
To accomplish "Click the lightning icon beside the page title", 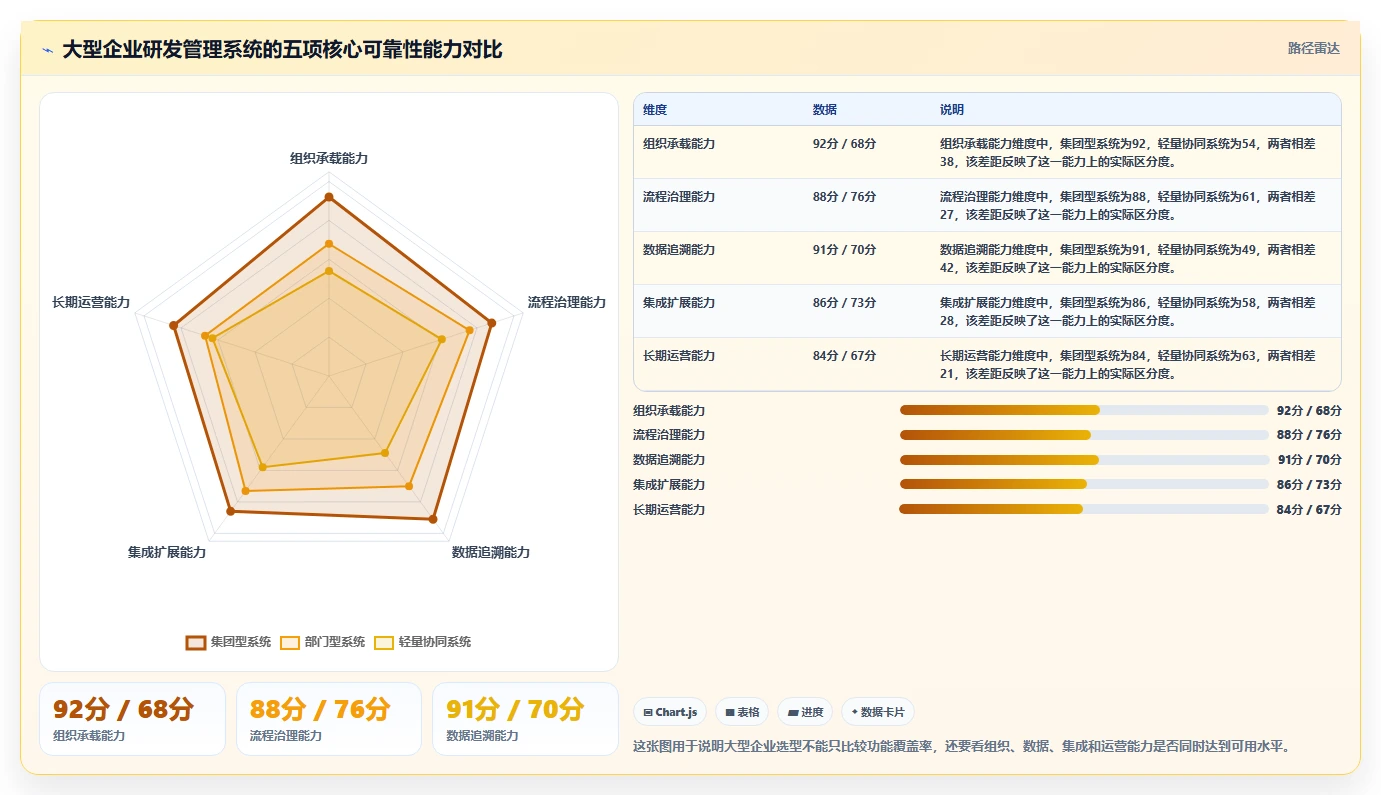I will coord(47,50).
